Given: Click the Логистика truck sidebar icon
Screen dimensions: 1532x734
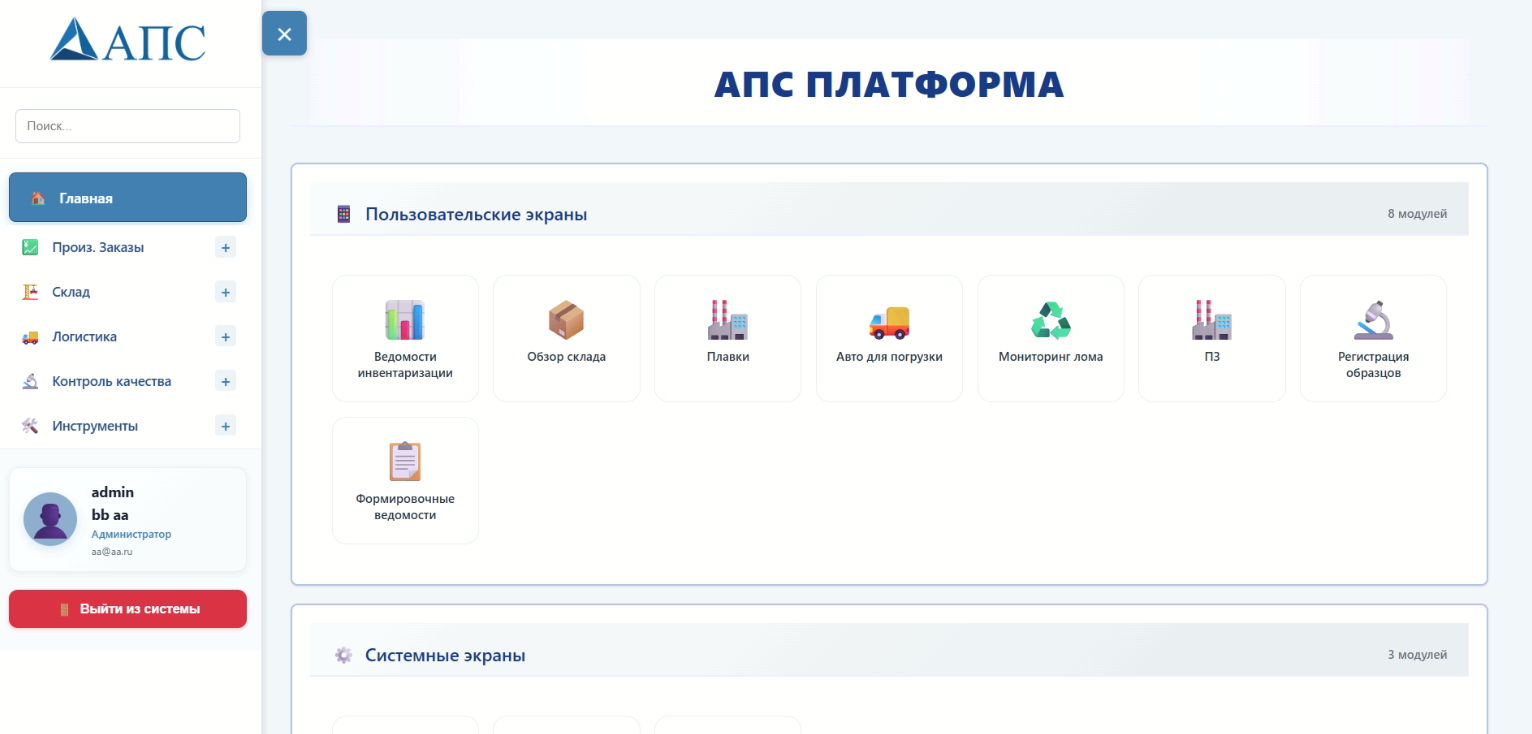Looking at the screenshot, I should click(x=30, y=337).
